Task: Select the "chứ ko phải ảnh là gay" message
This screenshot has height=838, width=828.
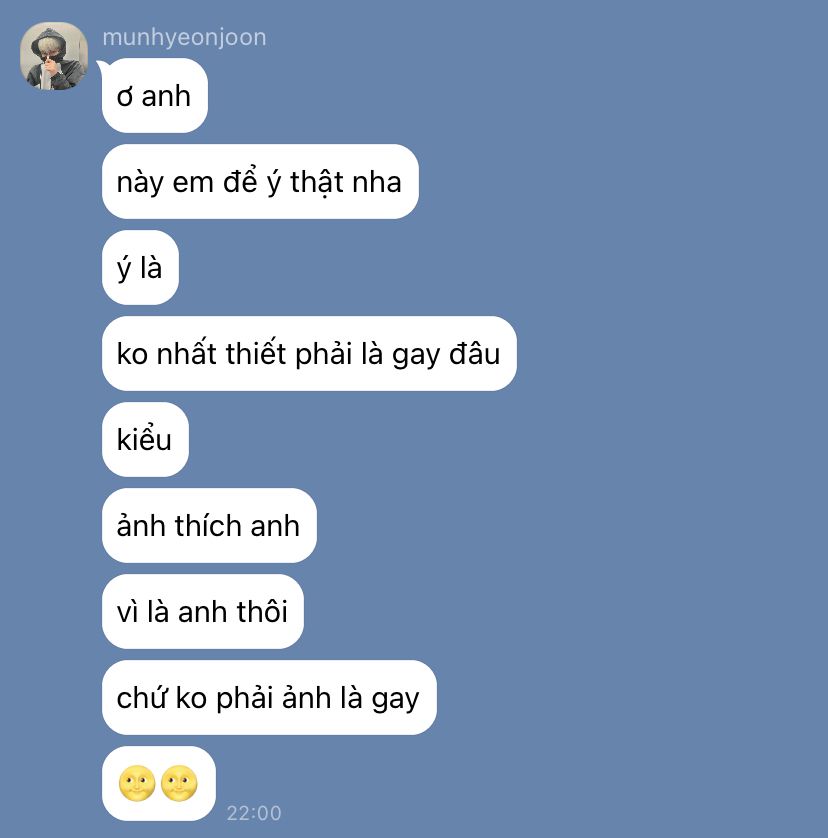Action: click(x=269, y=697)
